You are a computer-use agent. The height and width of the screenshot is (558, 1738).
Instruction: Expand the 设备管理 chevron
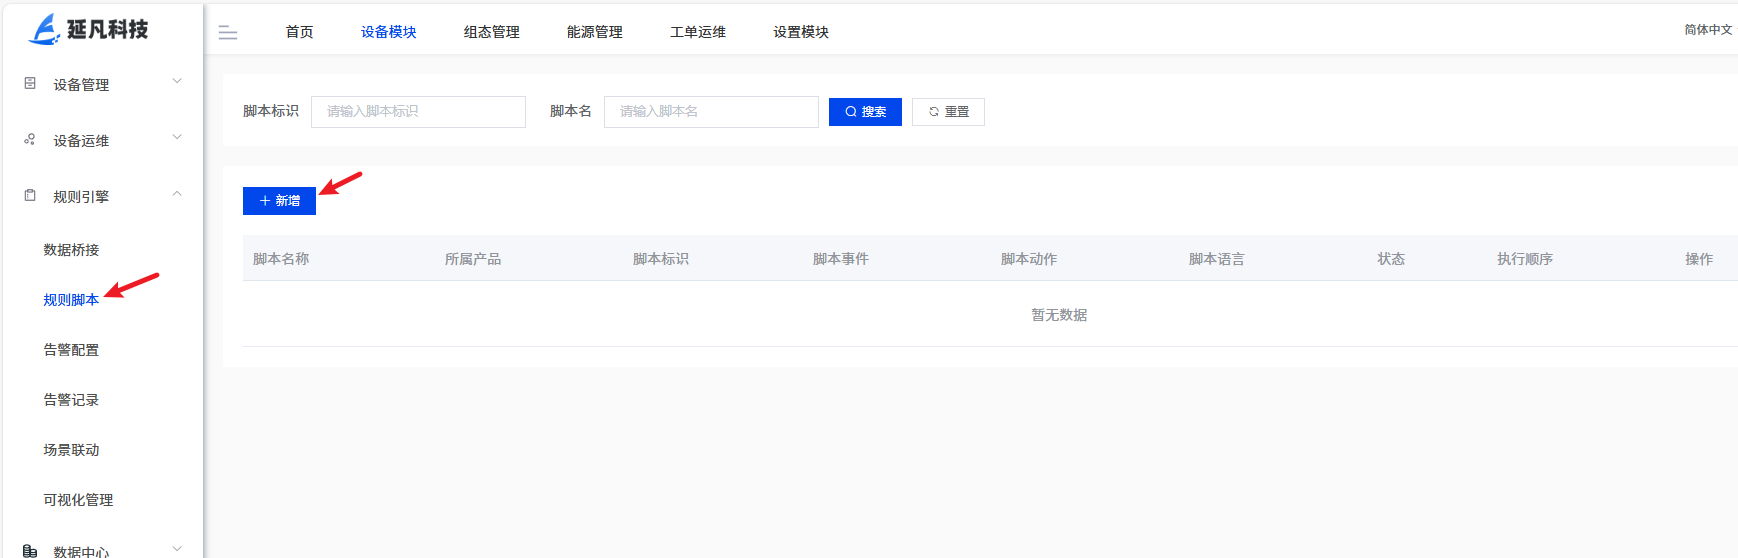pos(177,82)
